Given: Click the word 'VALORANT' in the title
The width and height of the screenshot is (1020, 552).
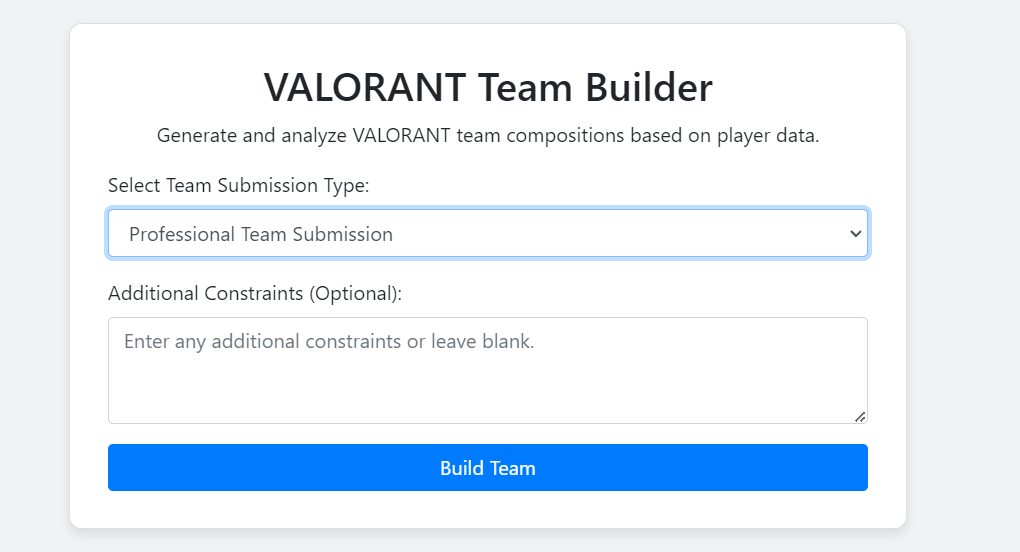Looking at the screenshot, I should tap(365, 88).
